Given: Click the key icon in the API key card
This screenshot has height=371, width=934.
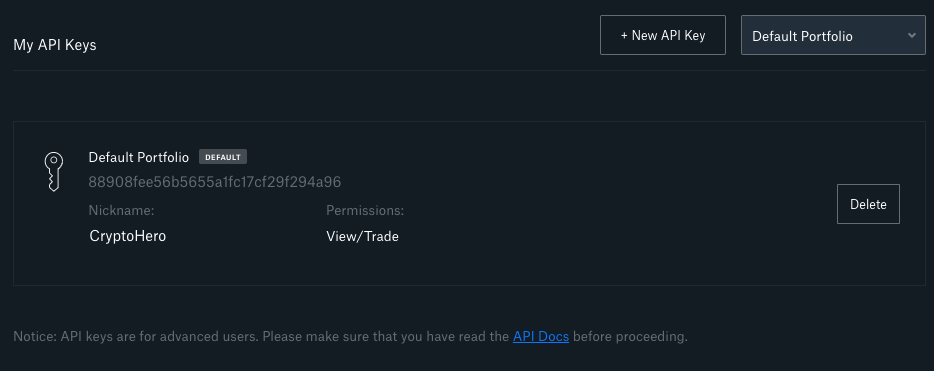Looking at the screenshot, I should pyautogui.click(x=53, y=172).
